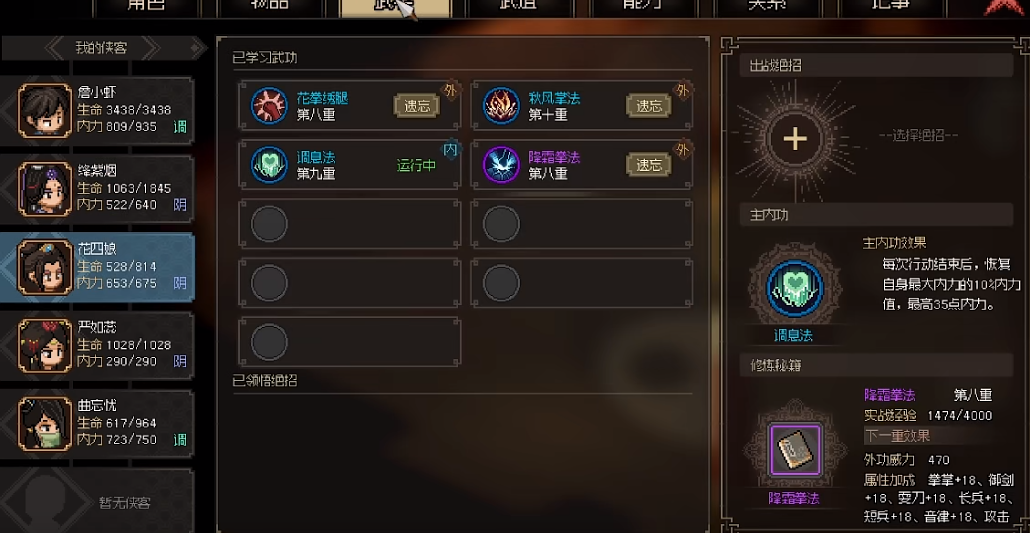Toggle the 运行中 status of 调息法
The image size is (1030, 533).
click(x=416, y=166)
